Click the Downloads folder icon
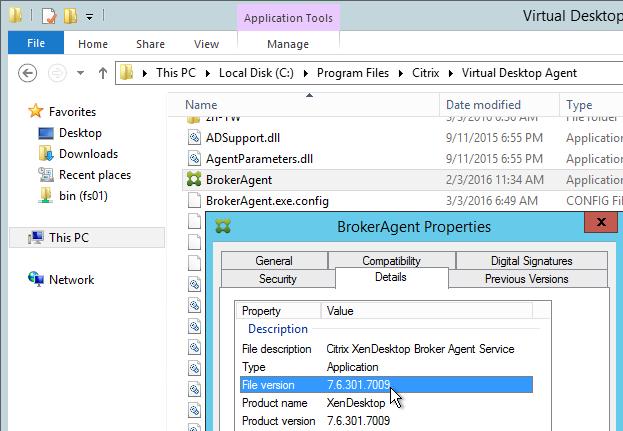Screen dimensions: 623x431 click(46, 153)
